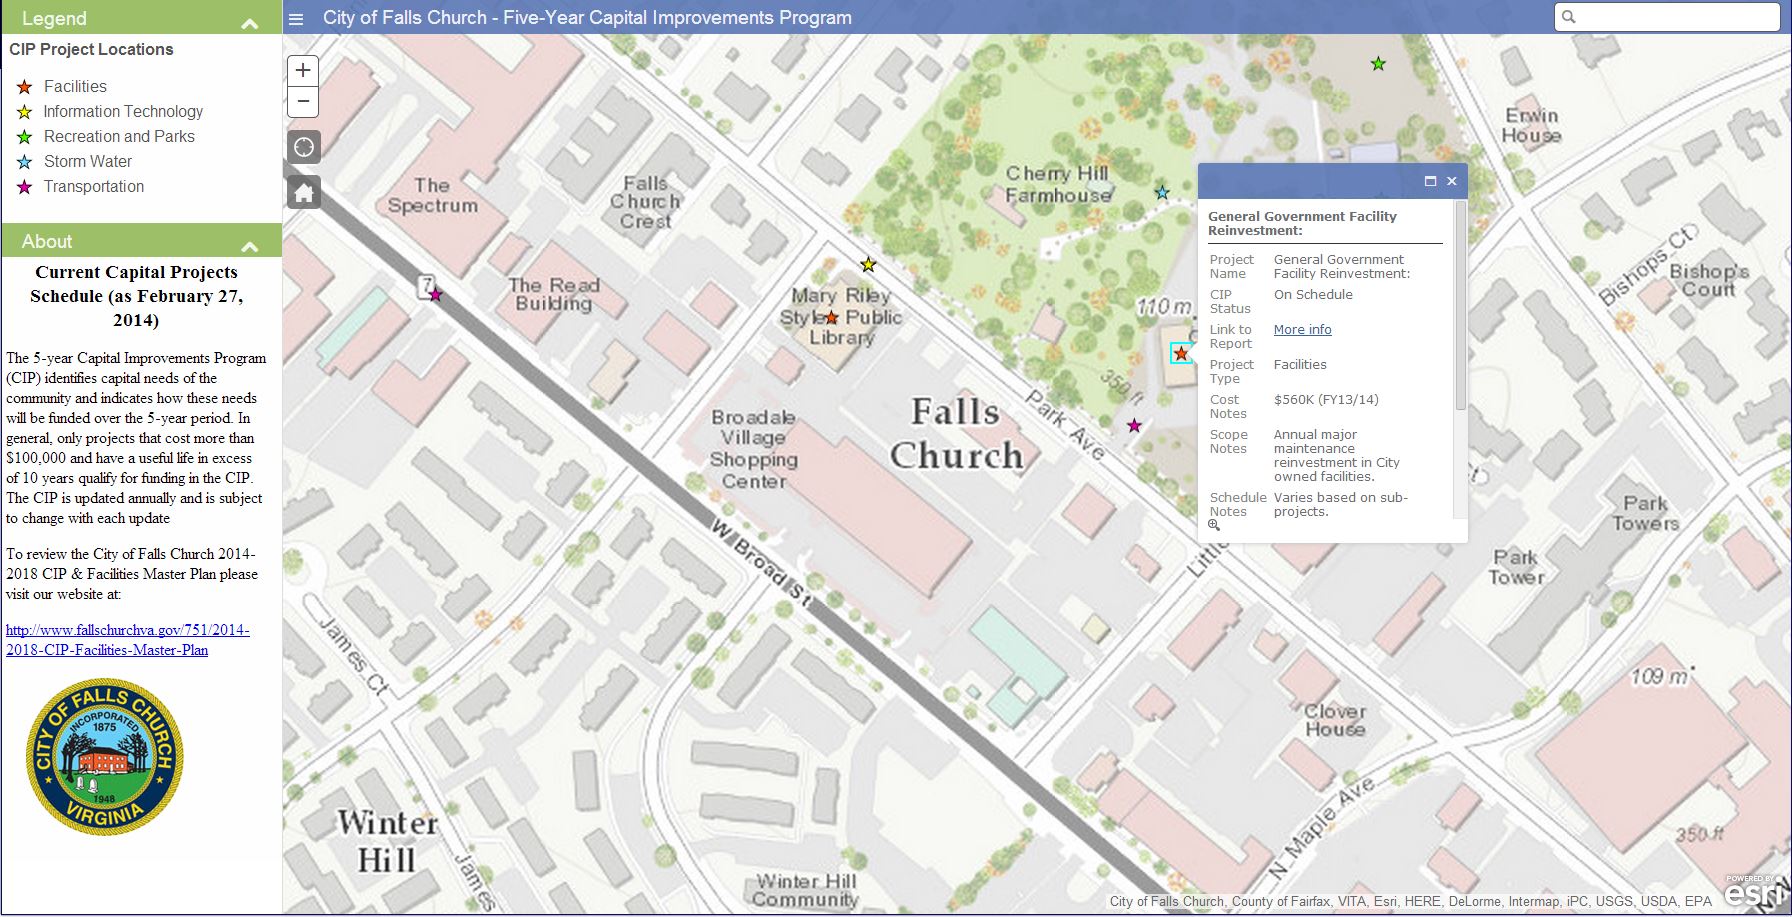1792x917 pixels.
Task: Click the Winter Hill neighborhood label
Action: pyautogui.click(x=387, y=841)
